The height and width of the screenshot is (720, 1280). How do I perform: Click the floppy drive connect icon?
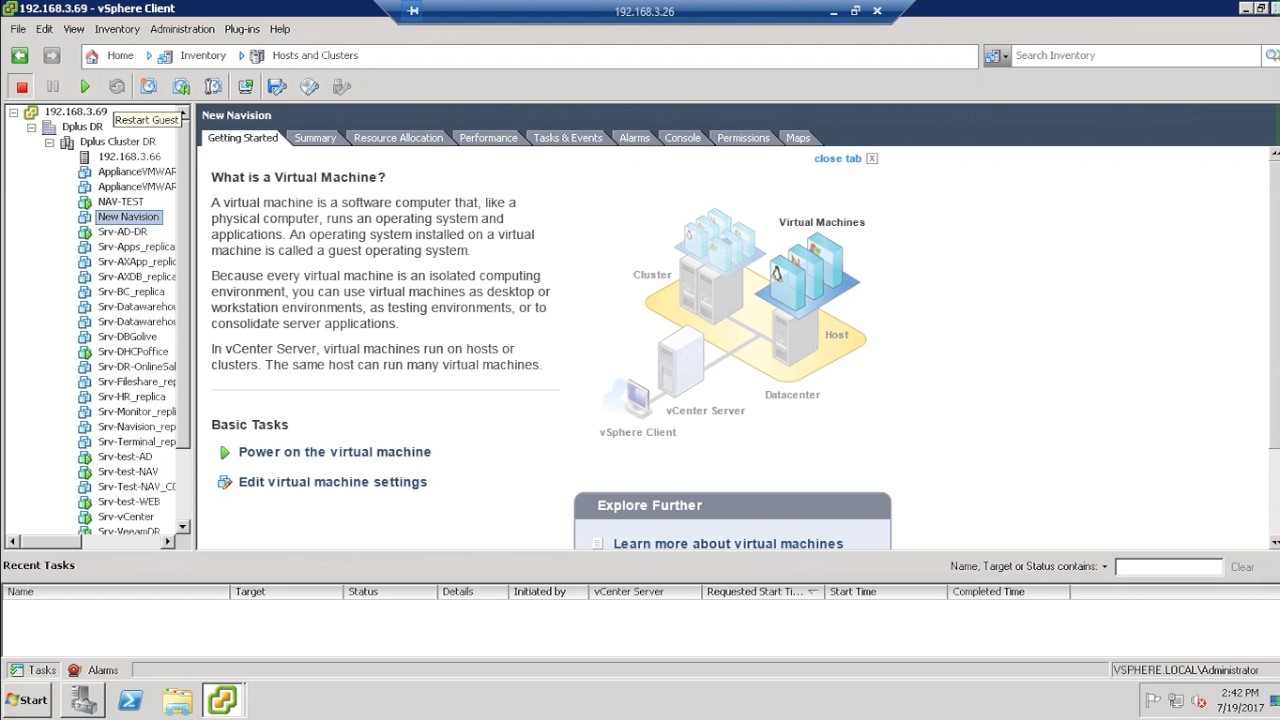click(x=277, y=87)
